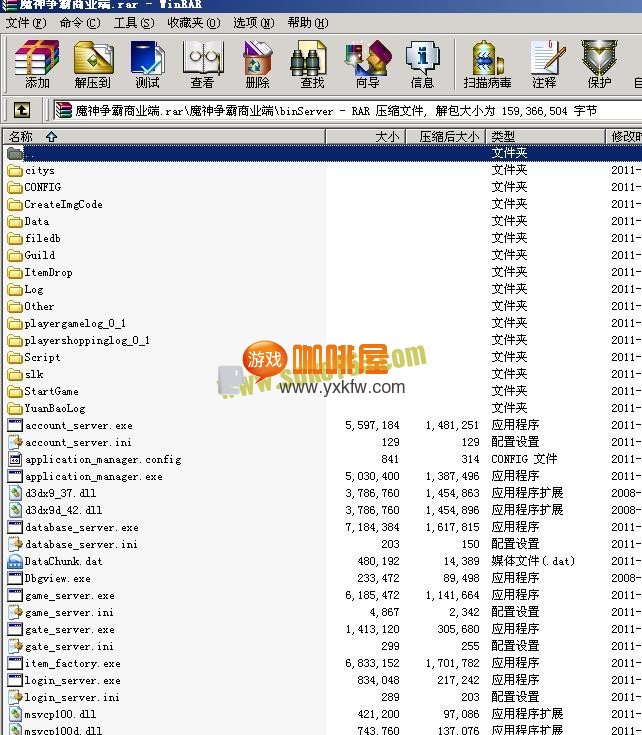Image resolution: width=642 pixels, height=735 pixels.
Task: Click the Test (测试) archive icon
Action: [x=147, y=64]
